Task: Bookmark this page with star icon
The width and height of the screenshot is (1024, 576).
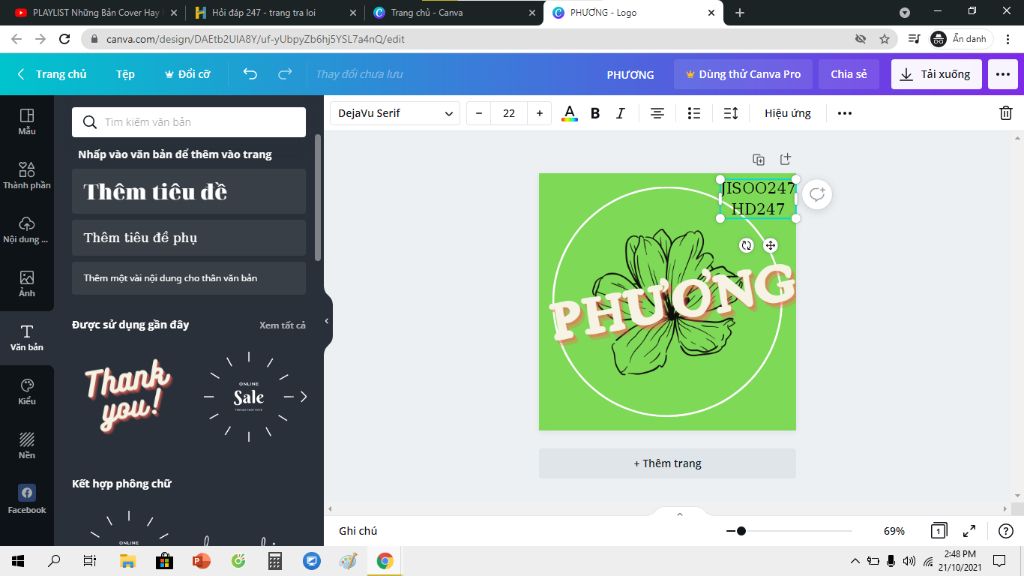Action: click(x=884, y=39)
